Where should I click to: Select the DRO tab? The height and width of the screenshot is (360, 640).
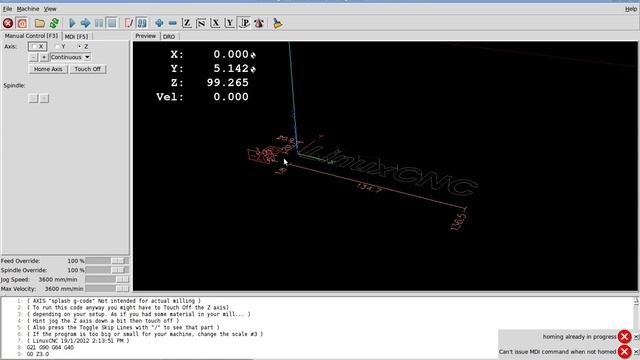[x=169, y=36]
